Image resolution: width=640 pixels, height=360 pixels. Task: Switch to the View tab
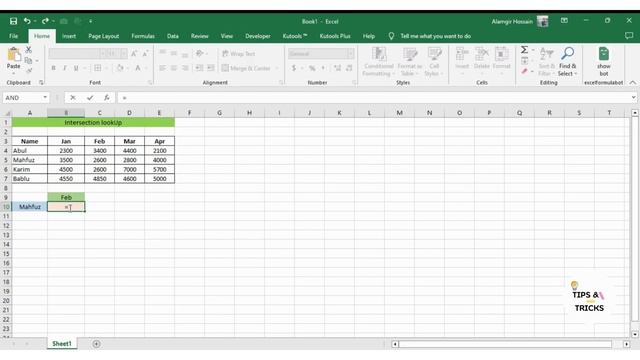227,36
